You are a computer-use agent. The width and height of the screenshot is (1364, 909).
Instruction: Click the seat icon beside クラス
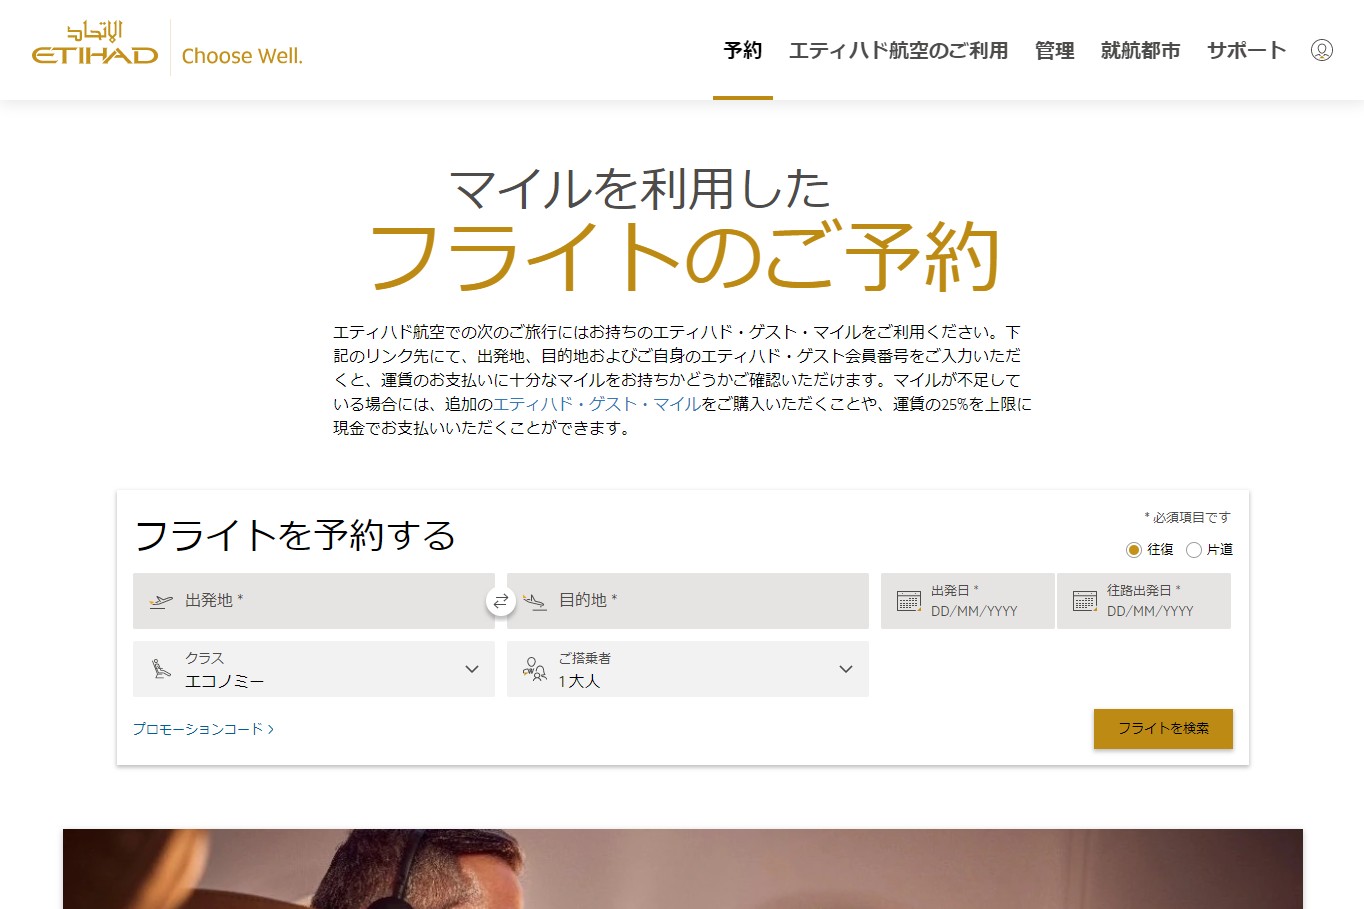[x=160, y=669]
